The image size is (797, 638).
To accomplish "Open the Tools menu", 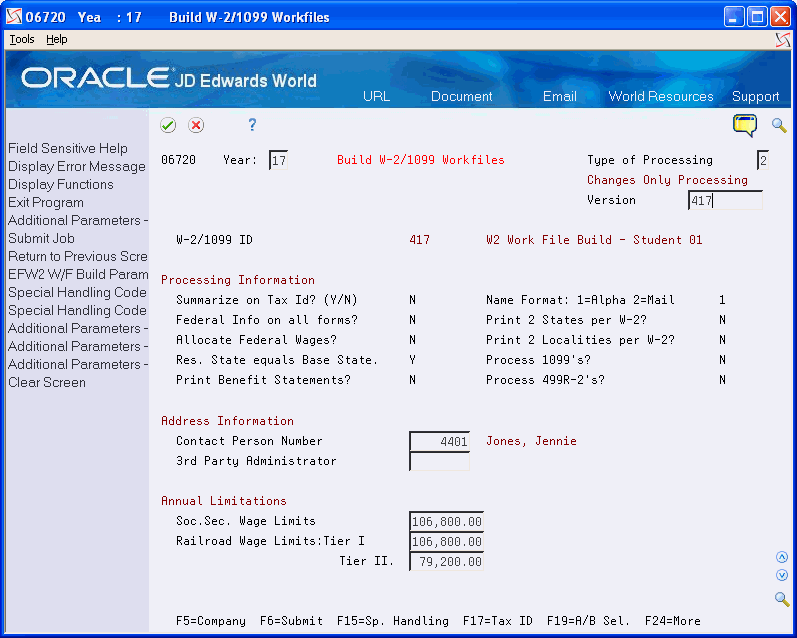I will tap(22, 39).
